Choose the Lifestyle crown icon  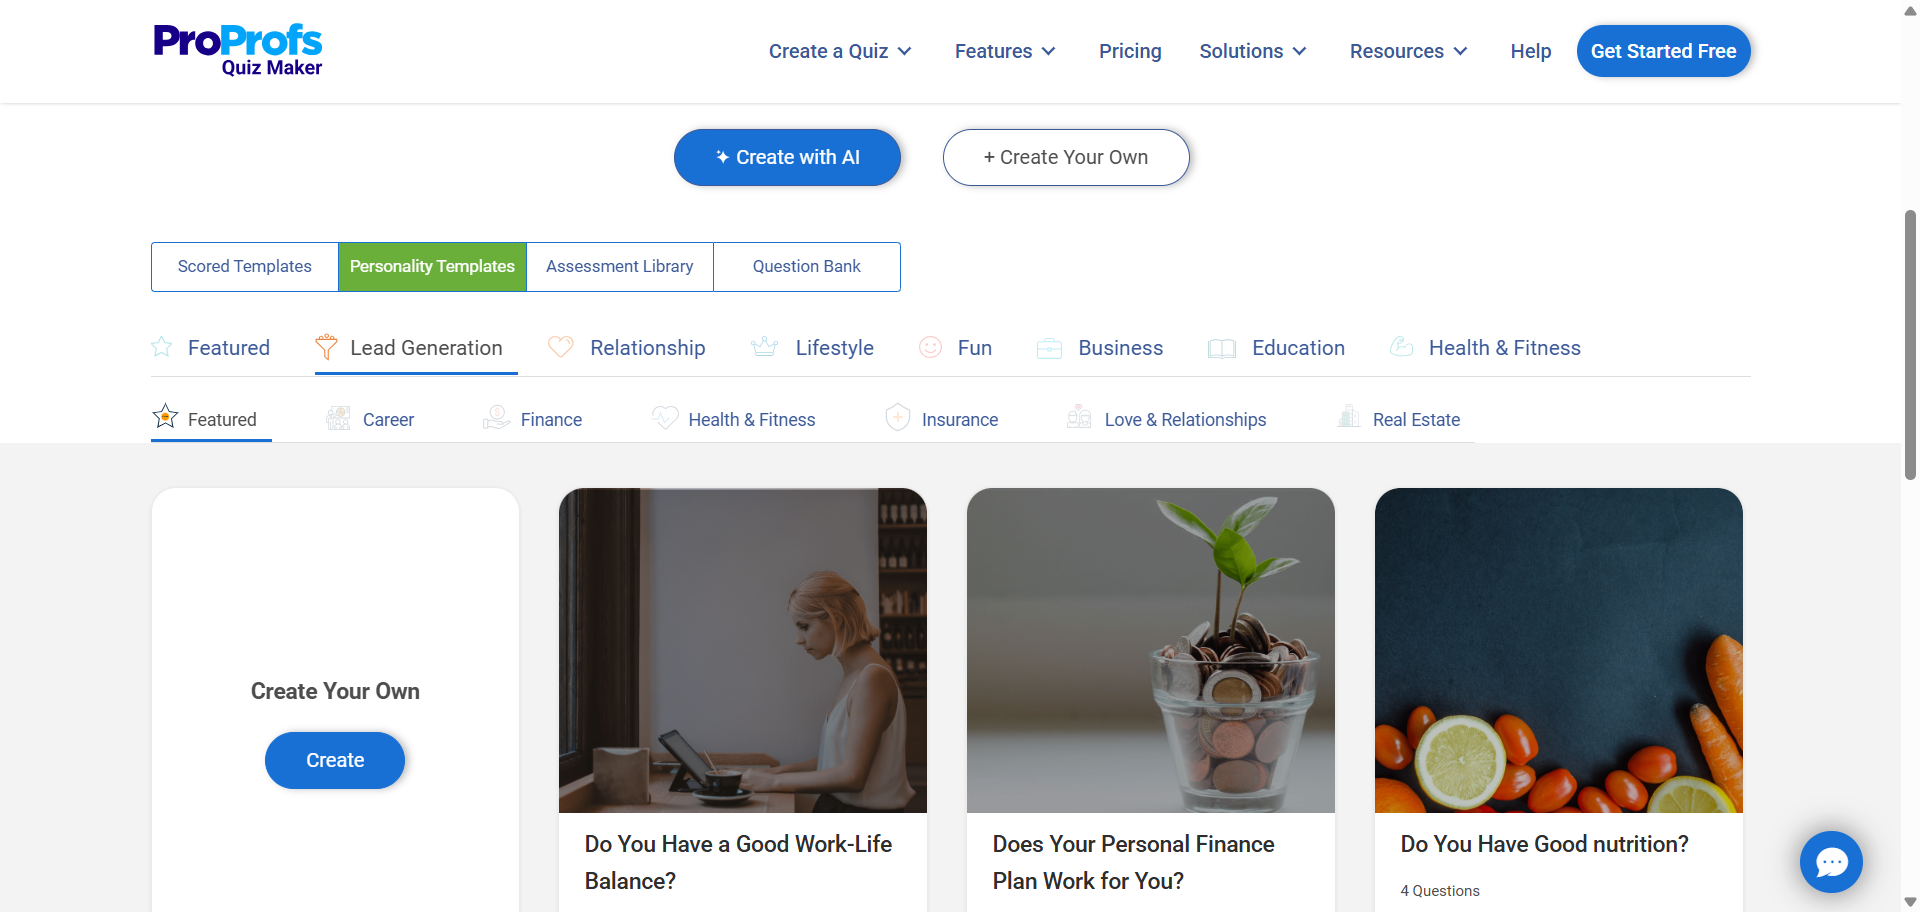click(x=765, y=347)
